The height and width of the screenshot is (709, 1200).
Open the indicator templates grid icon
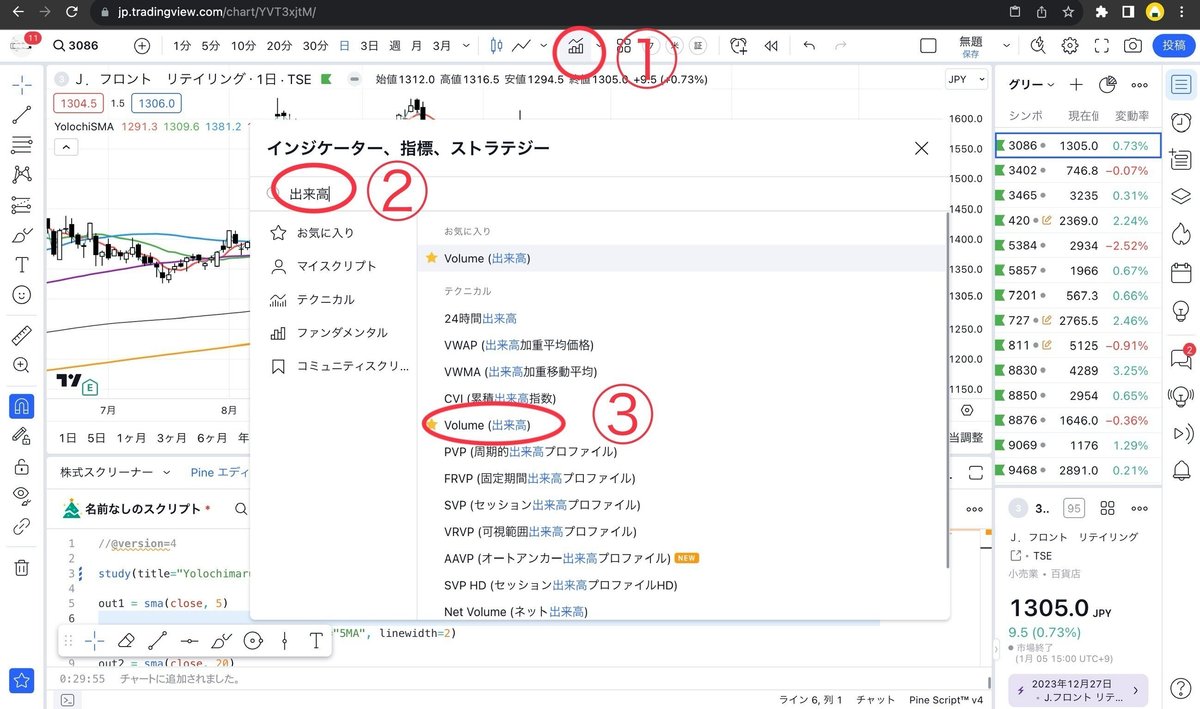tap(624, 45)
